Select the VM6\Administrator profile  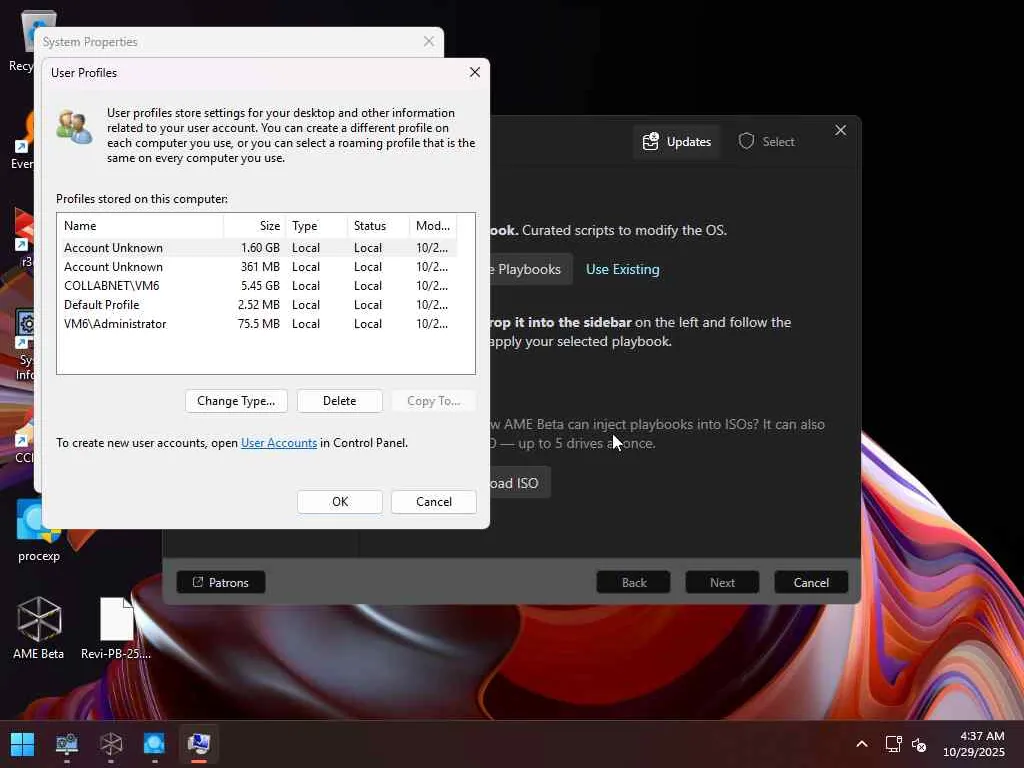[257, 323]
